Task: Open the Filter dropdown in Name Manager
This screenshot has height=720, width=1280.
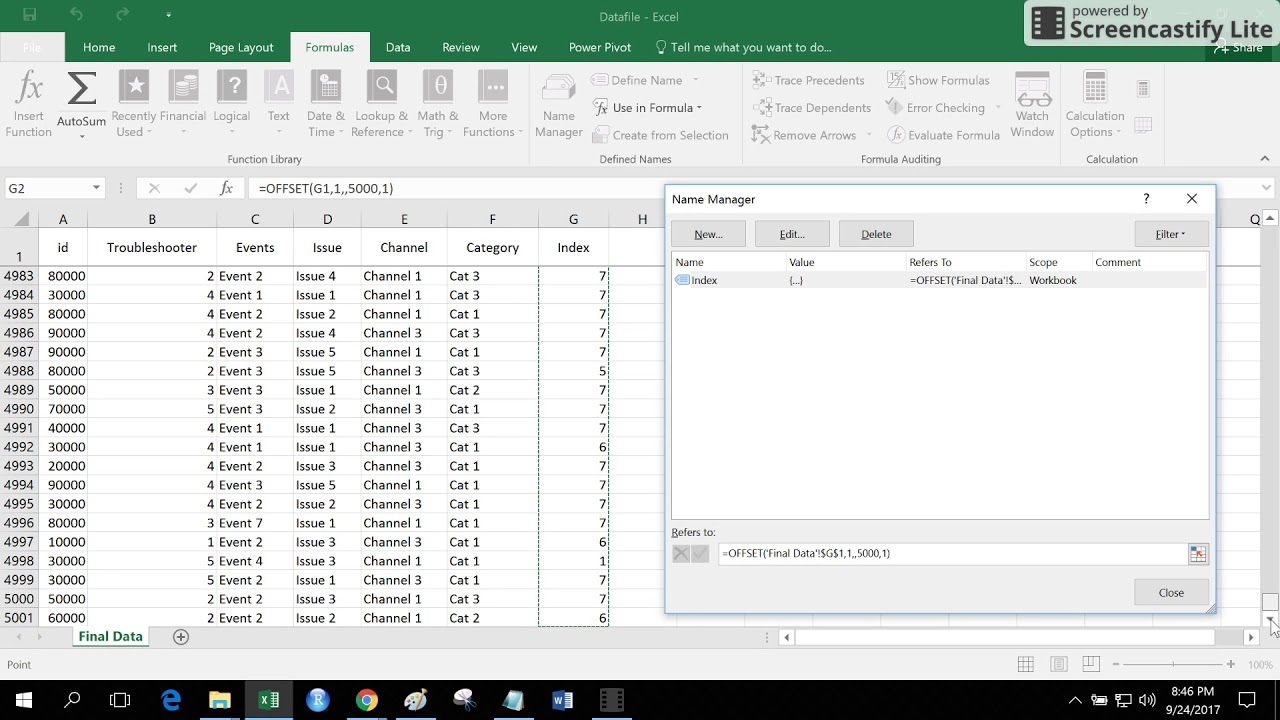Action: coord(1171,234)
